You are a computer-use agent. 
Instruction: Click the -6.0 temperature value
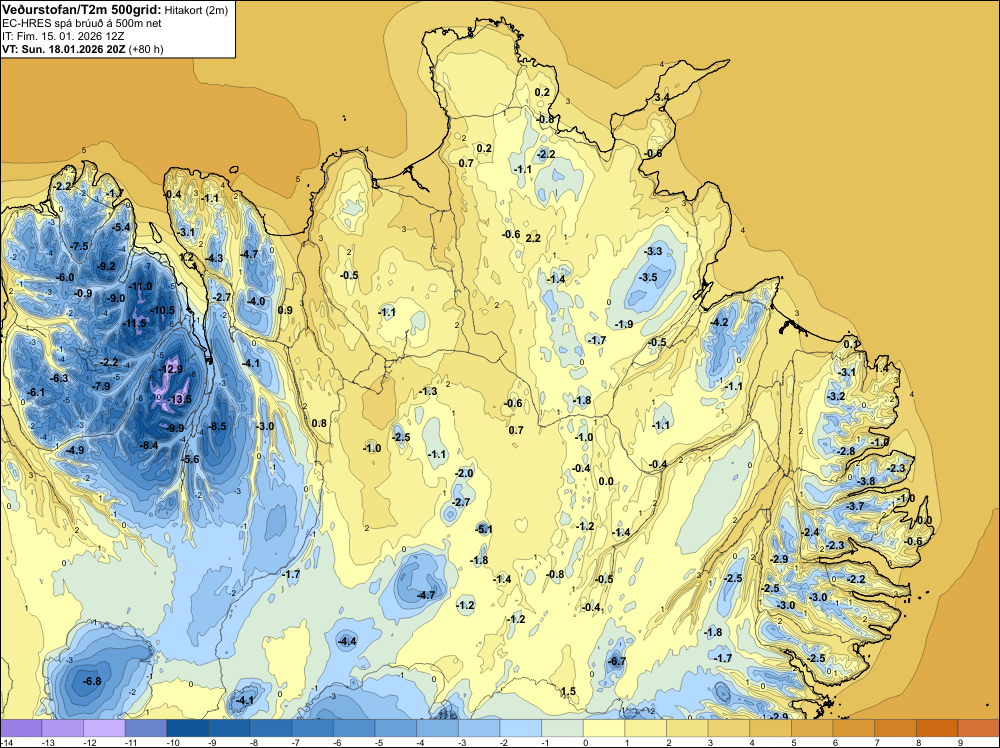click(x=65, y=277)
